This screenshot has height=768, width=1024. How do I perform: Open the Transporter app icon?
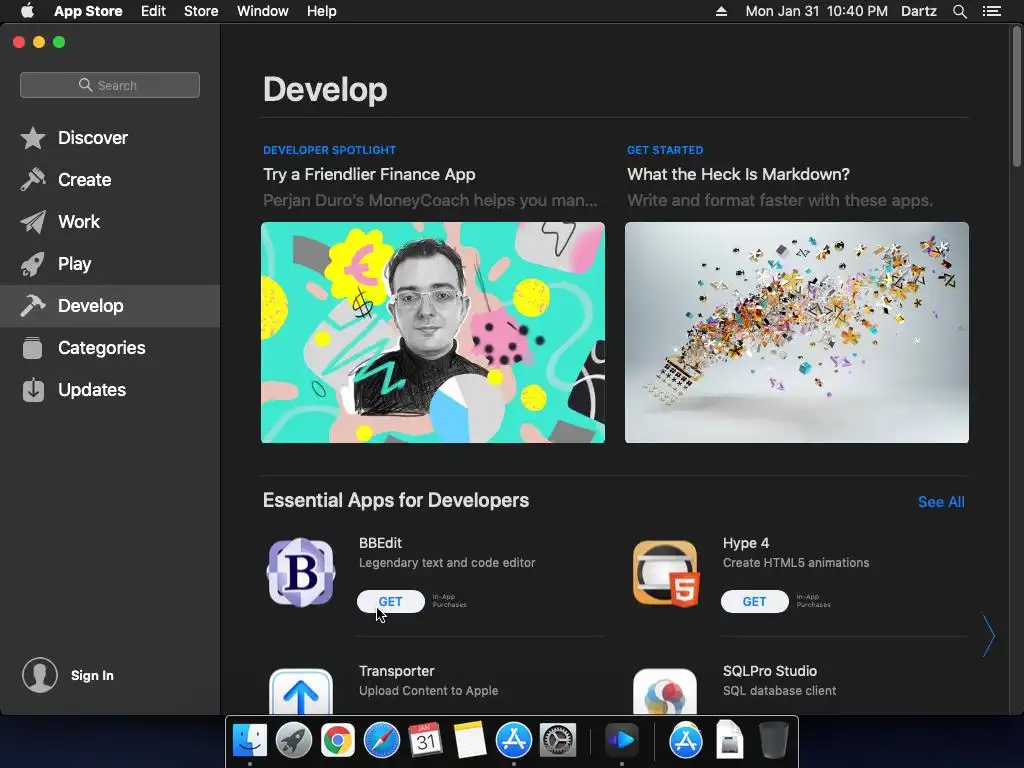(x=301, y=691)
